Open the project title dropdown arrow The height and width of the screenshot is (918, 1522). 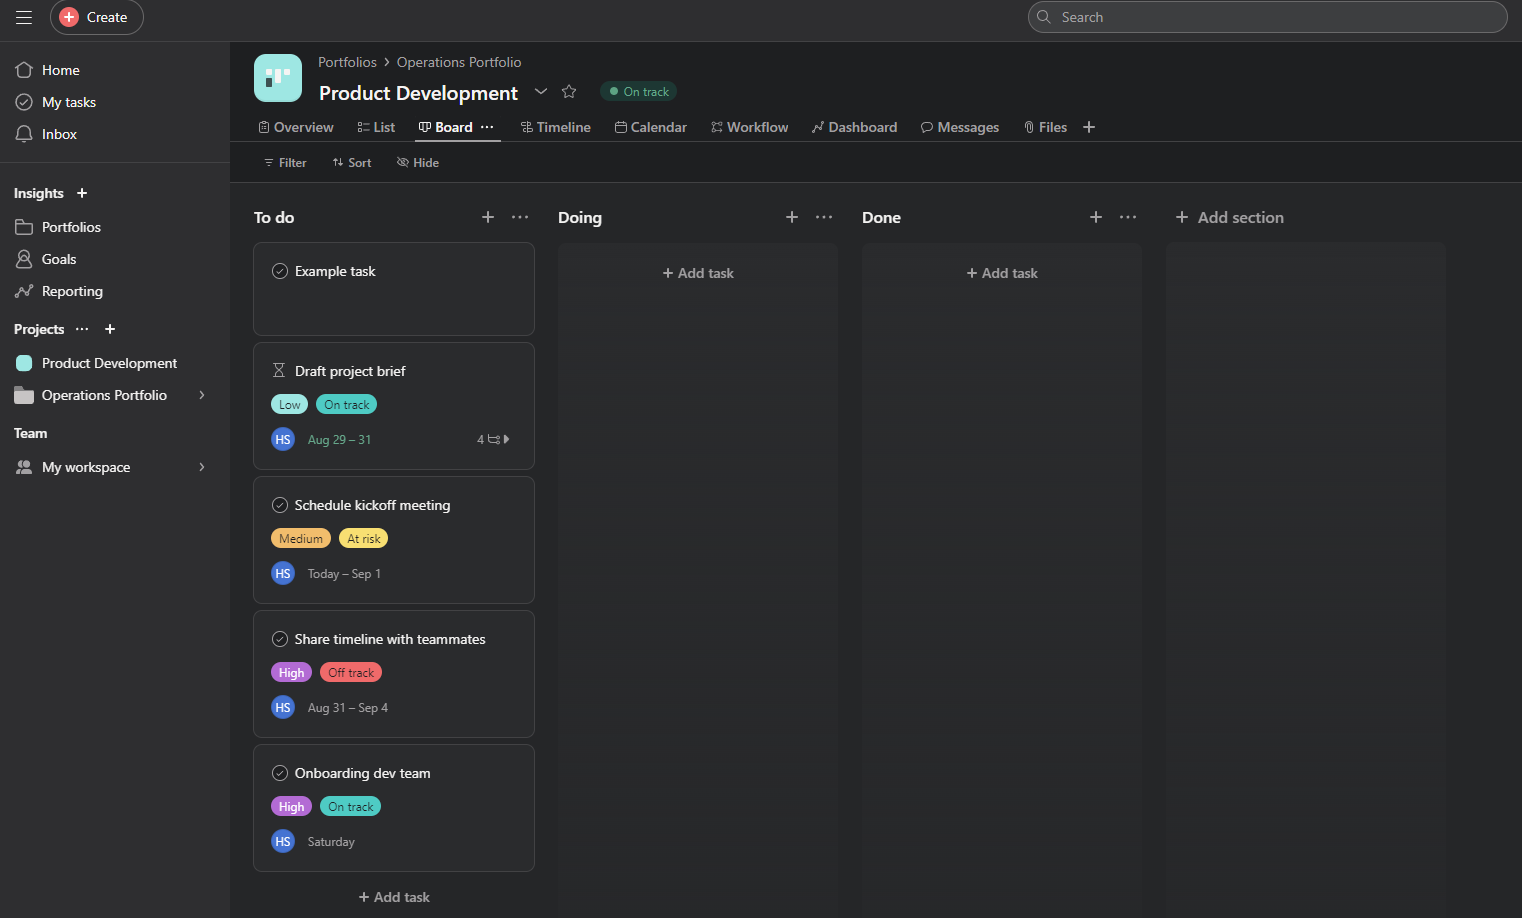click(x=541, y=92)
